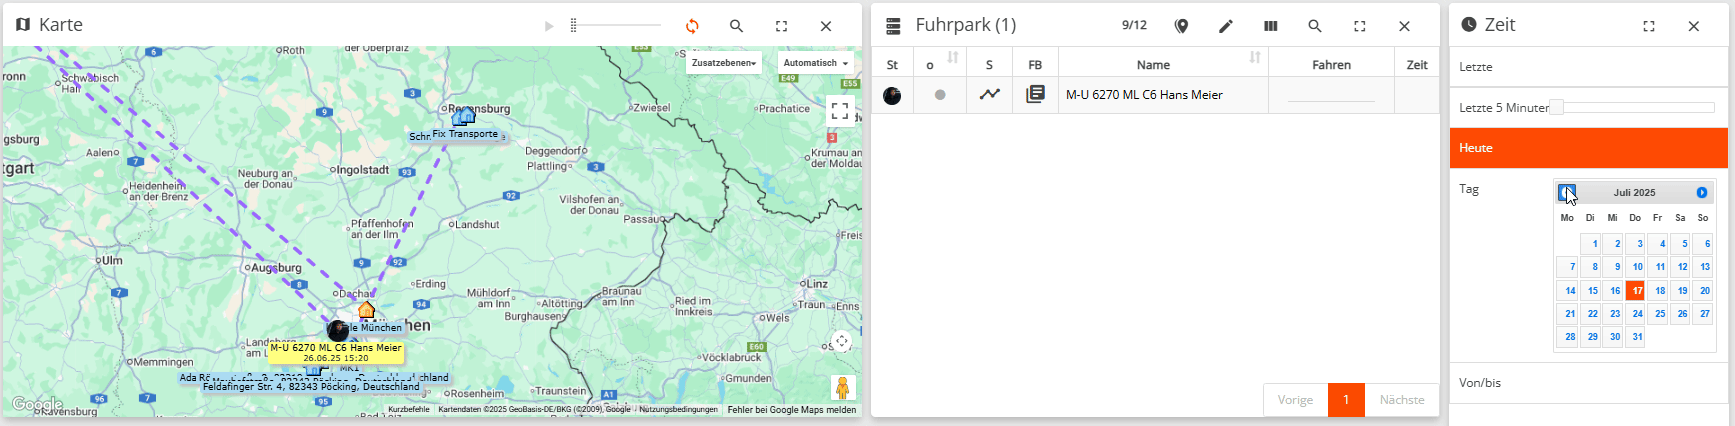Viewport: 1735px width, 426px height.
Task: Click the orange refresh icon in Karte
Action: 692,26
